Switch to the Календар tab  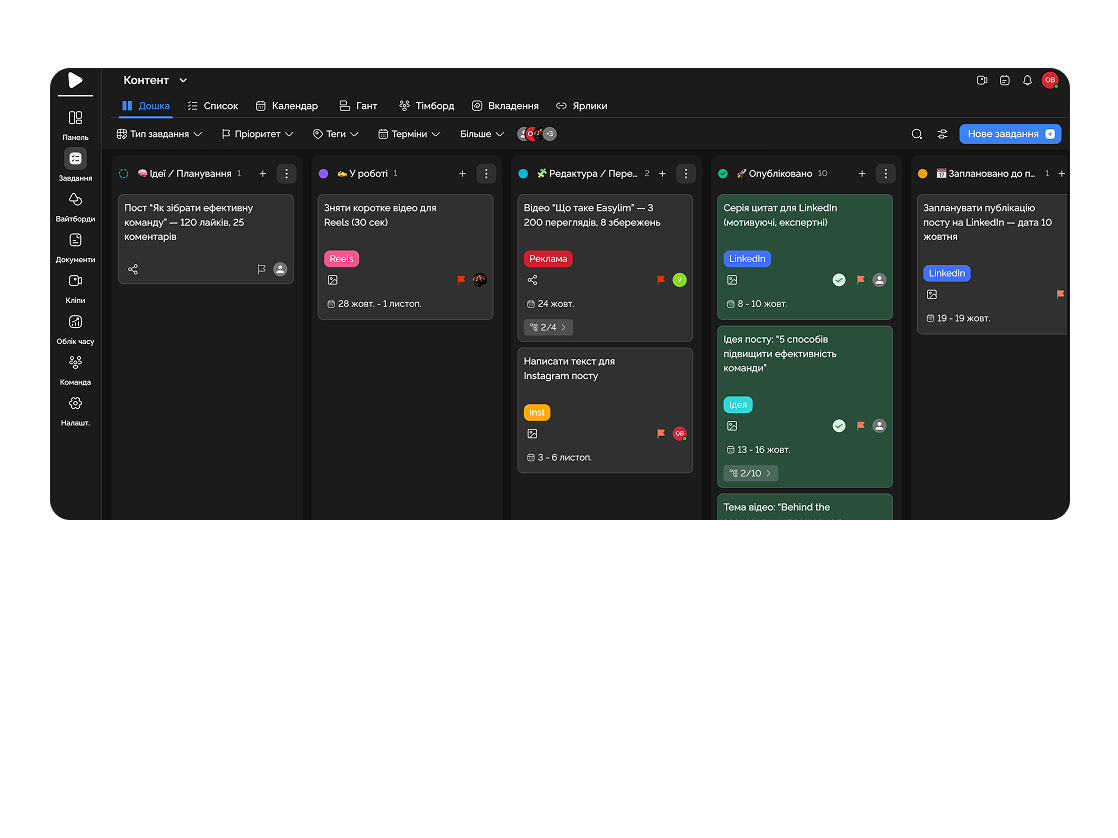pos(286,106)
